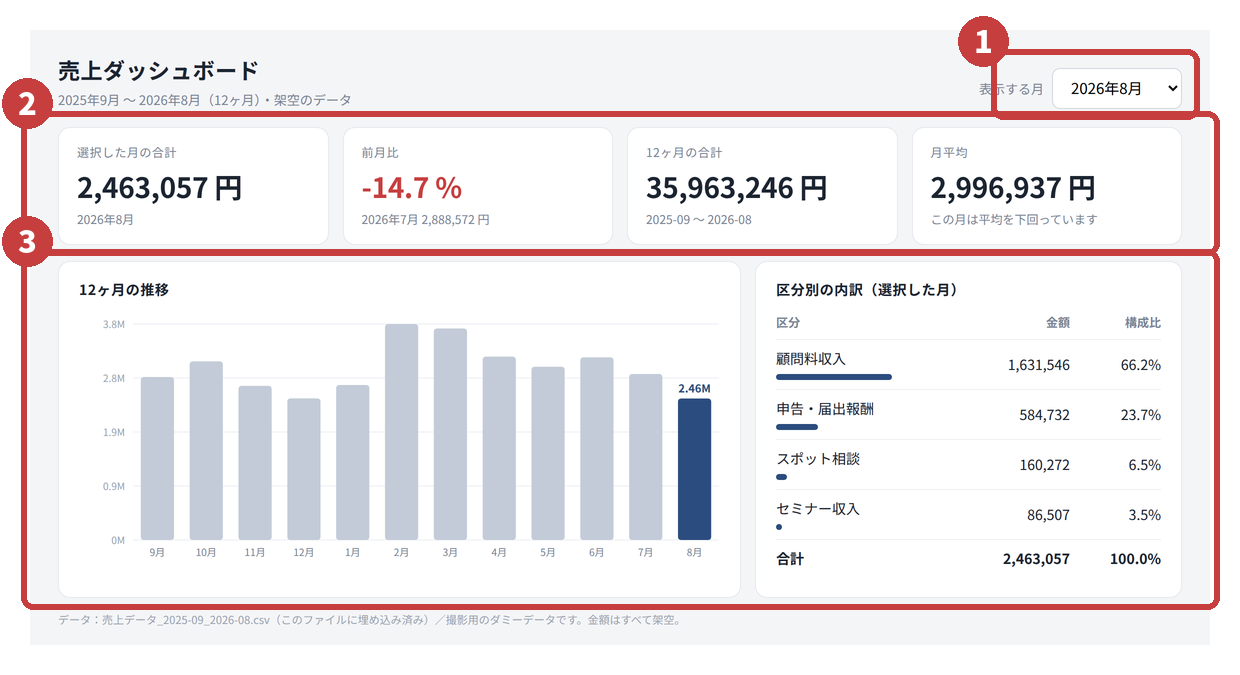This screenshot has width=1240, height=675.
Task: Click the 584,732 amount cell
Action: pos(1043,415)
